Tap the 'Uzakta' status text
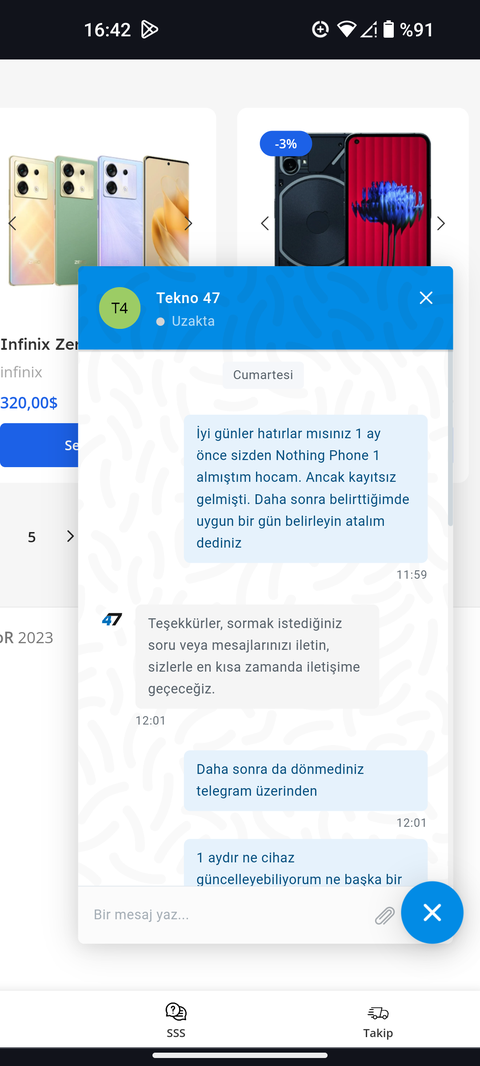Screen dimensions: 480x1066 click(x=193, y=321)
